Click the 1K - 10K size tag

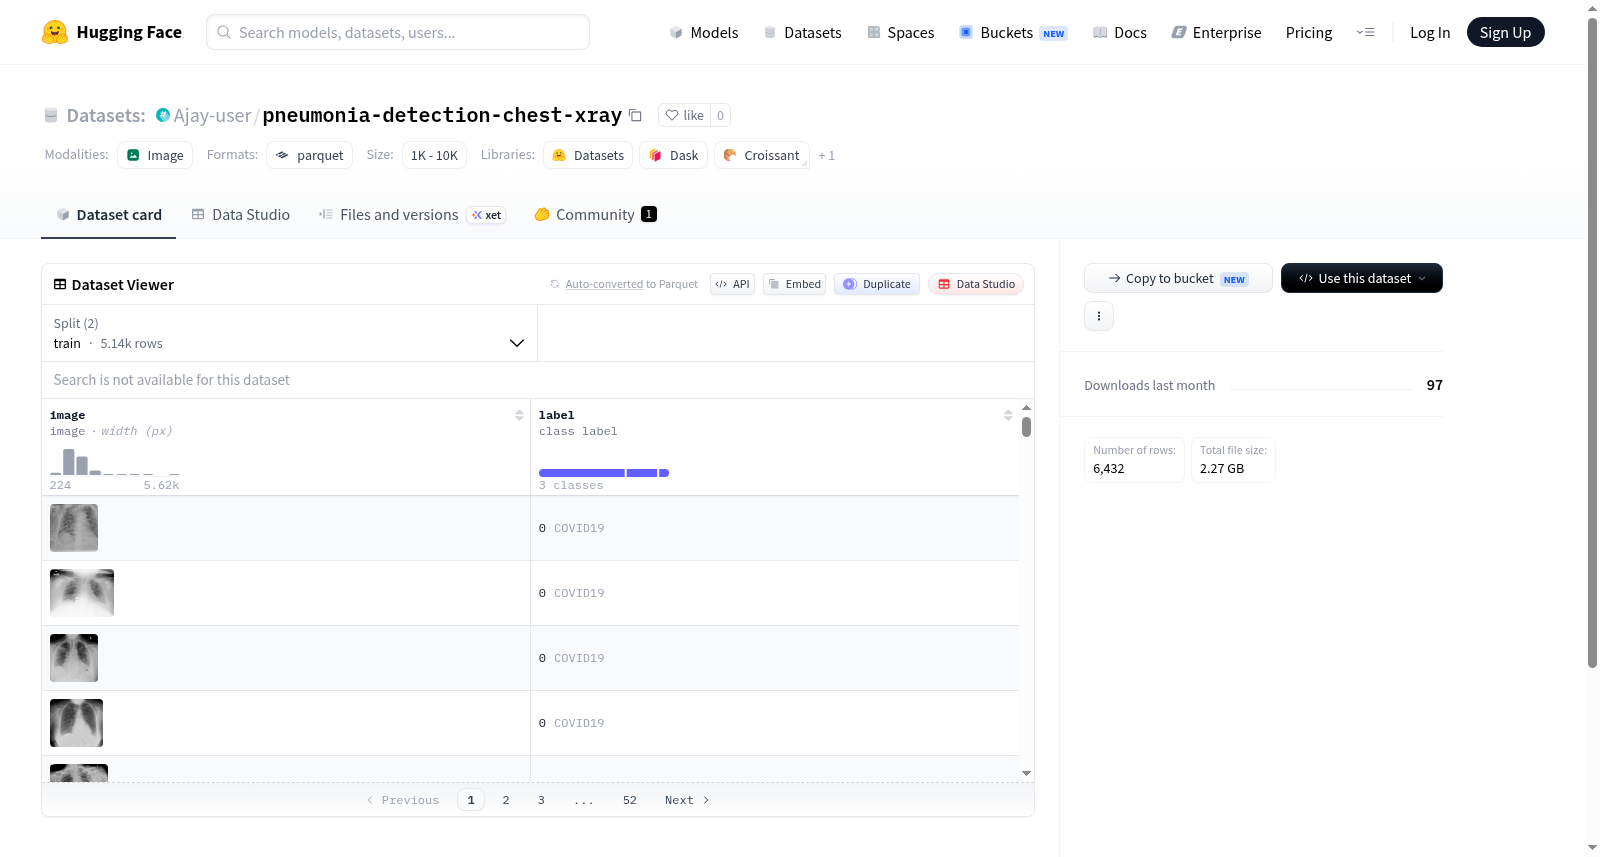pos(434,155)
